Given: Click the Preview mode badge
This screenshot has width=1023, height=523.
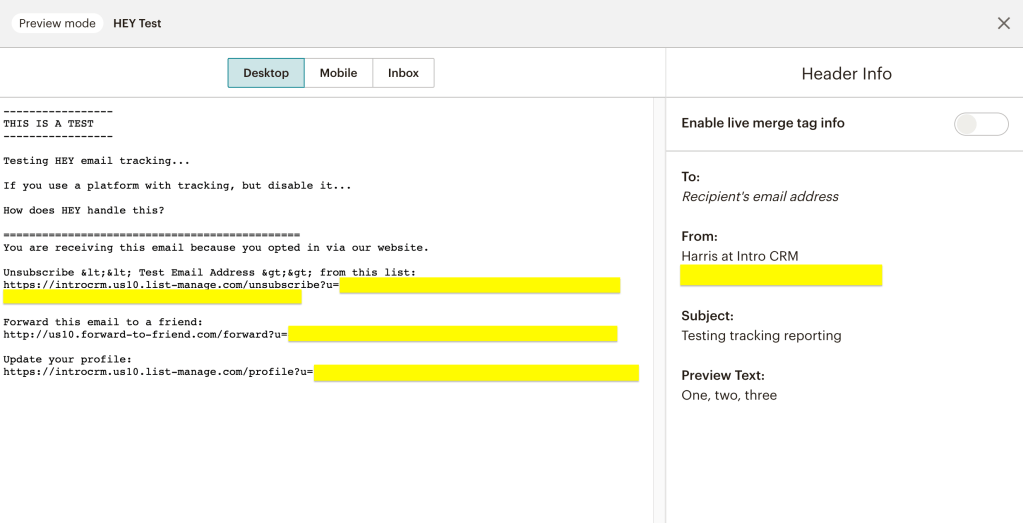Looking at the screenshot, I should tap(57, 23).
